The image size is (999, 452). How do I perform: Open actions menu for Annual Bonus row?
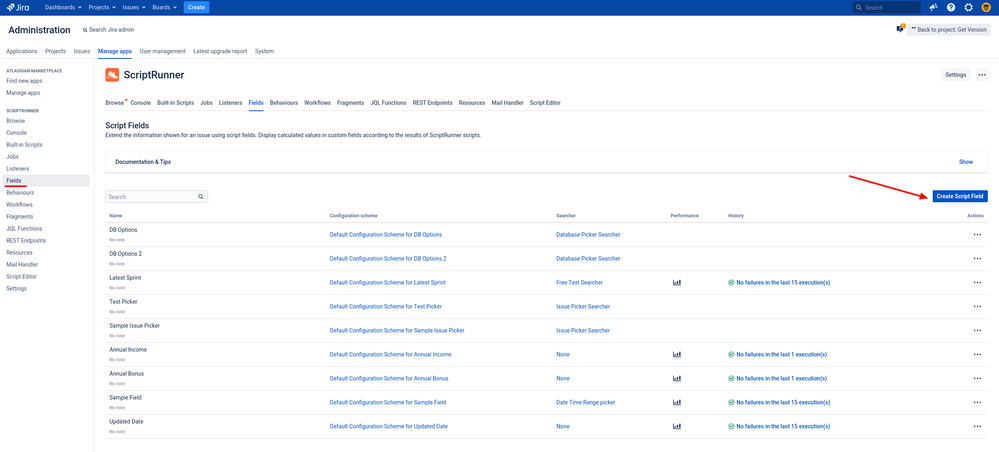977,378
